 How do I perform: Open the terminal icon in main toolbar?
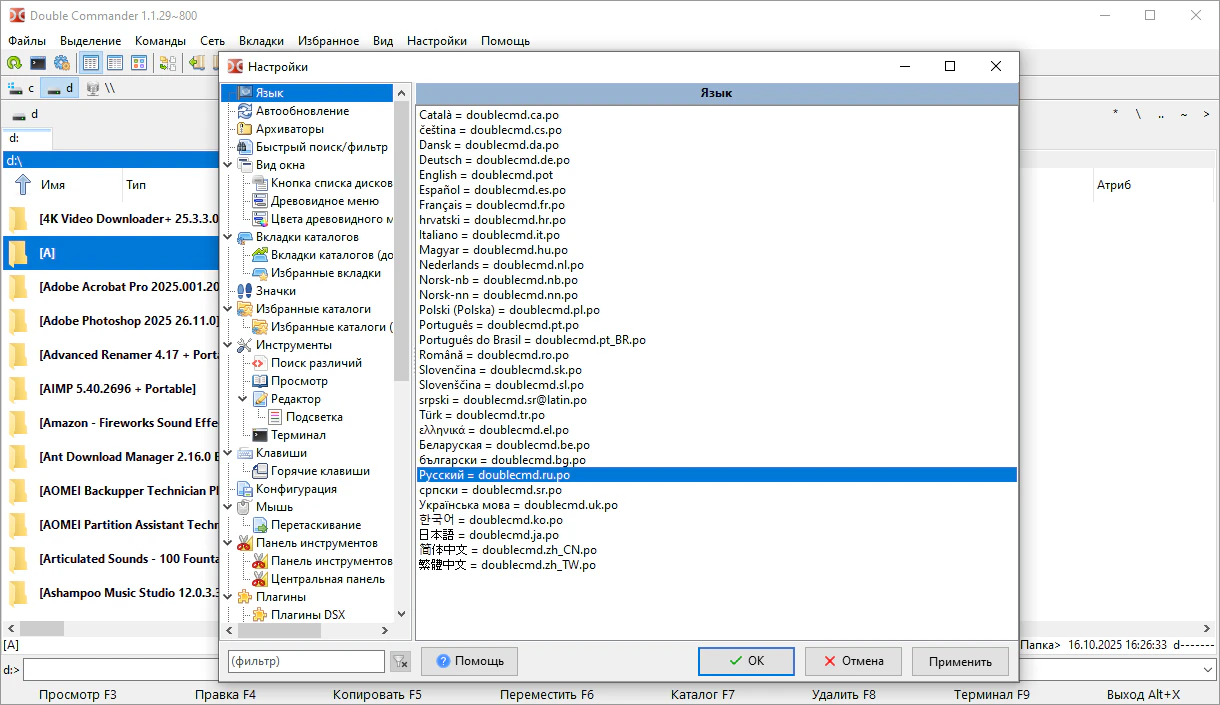coord(39,63)
